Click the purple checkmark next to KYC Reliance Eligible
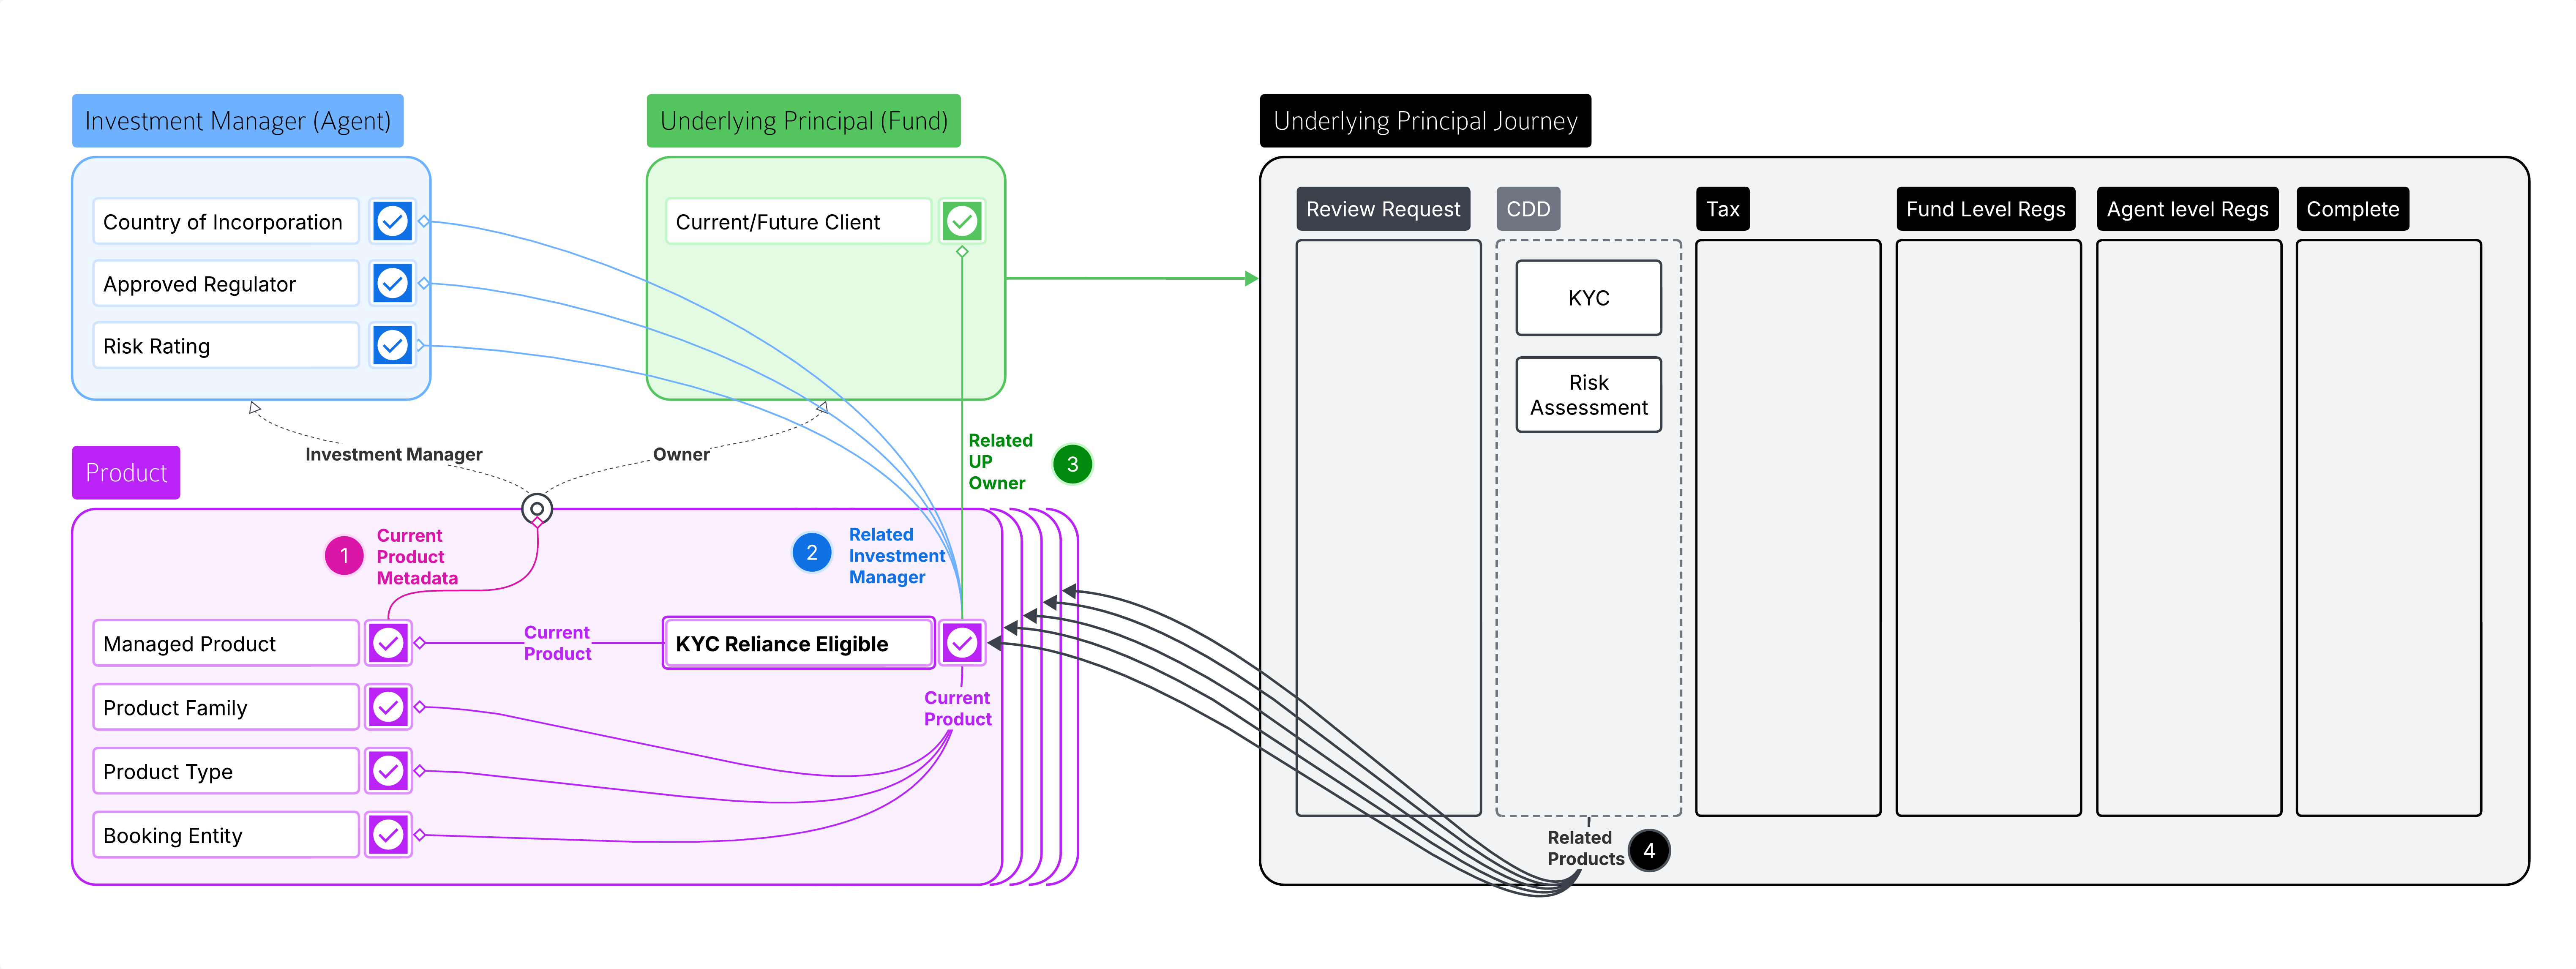 (x=962, y=643)
